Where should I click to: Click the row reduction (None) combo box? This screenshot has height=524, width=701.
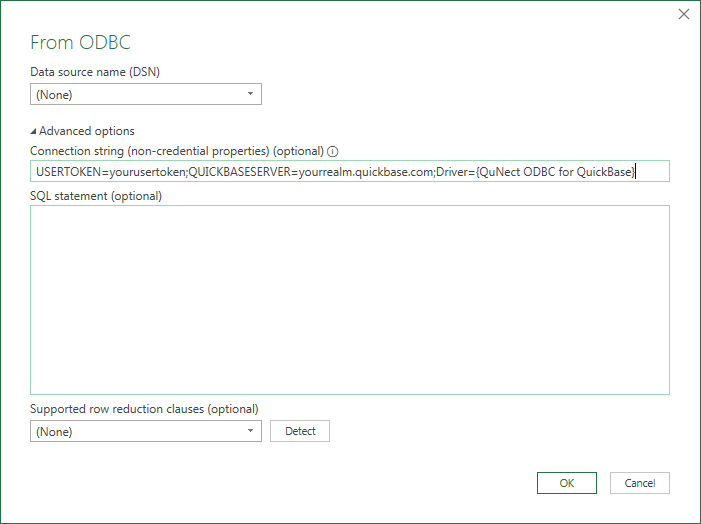pyautogui.click(x=146, y=431)
